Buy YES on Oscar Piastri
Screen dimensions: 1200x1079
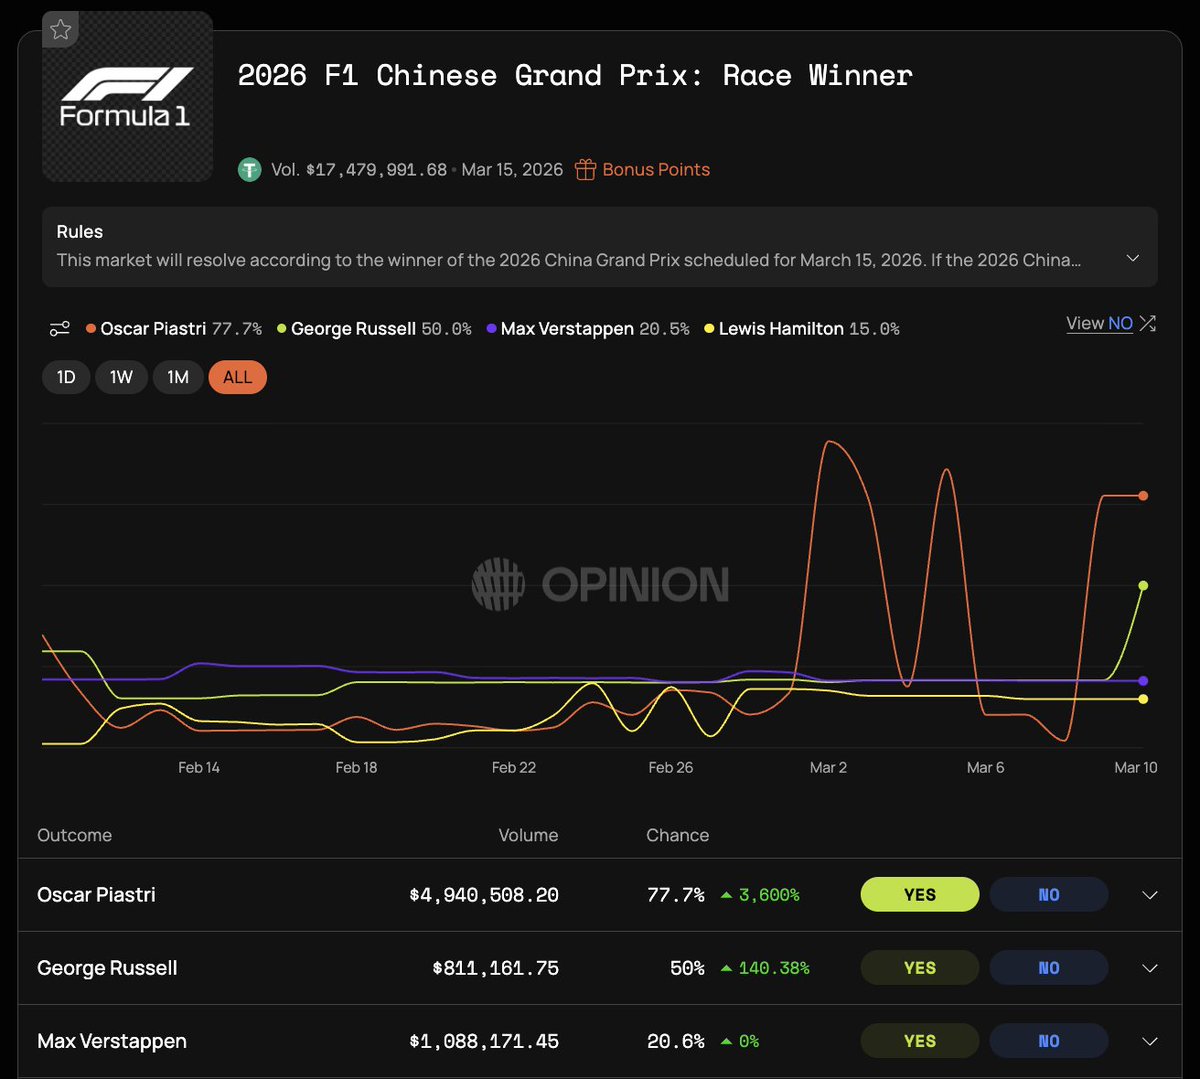[920, 895]
